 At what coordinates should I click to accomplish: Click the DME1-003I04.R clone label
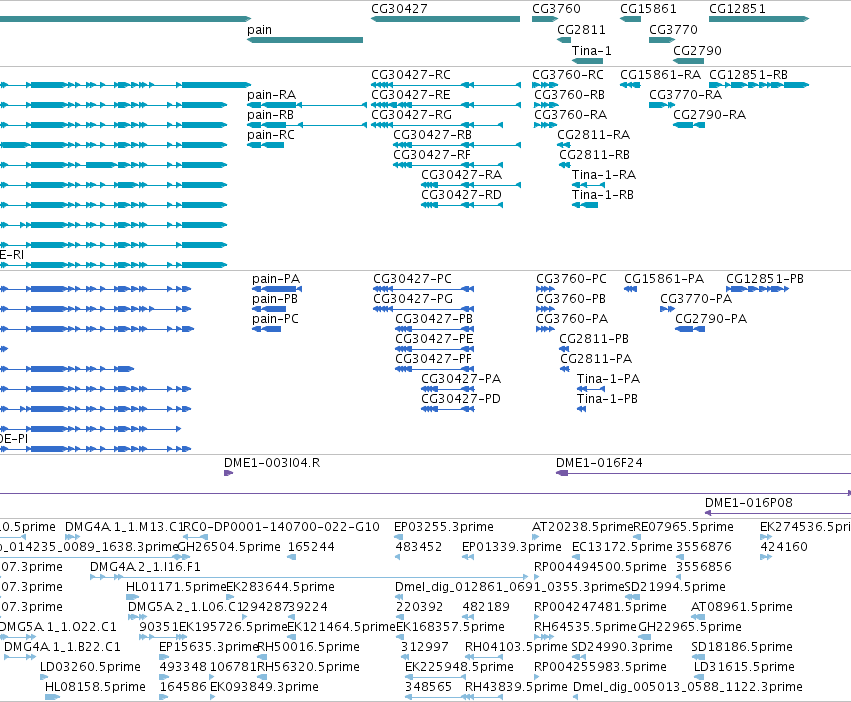[272, 463]
